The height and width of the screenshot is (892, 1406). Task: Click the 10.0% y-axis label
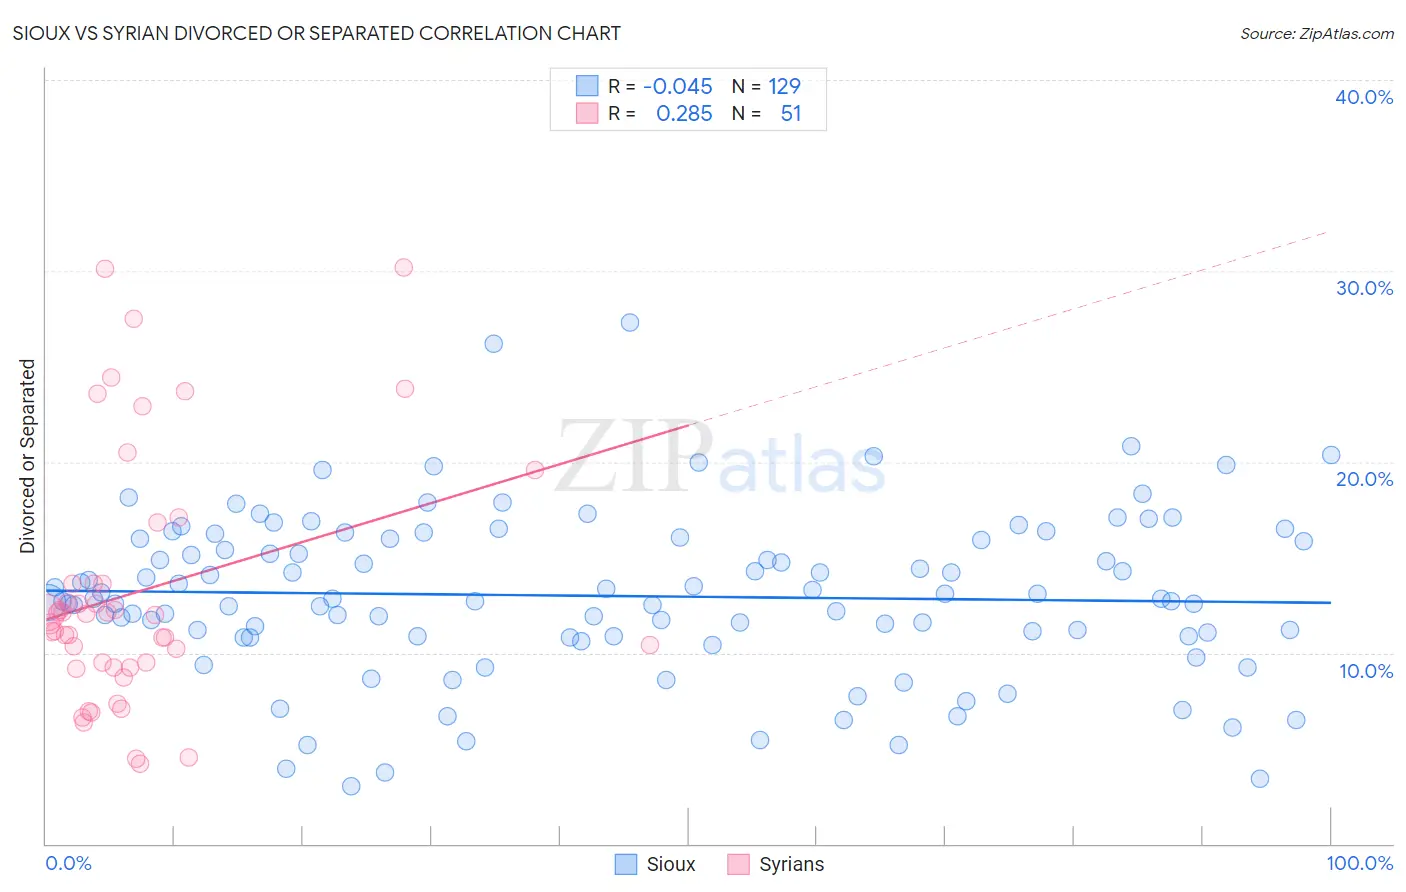(1366, 670)
